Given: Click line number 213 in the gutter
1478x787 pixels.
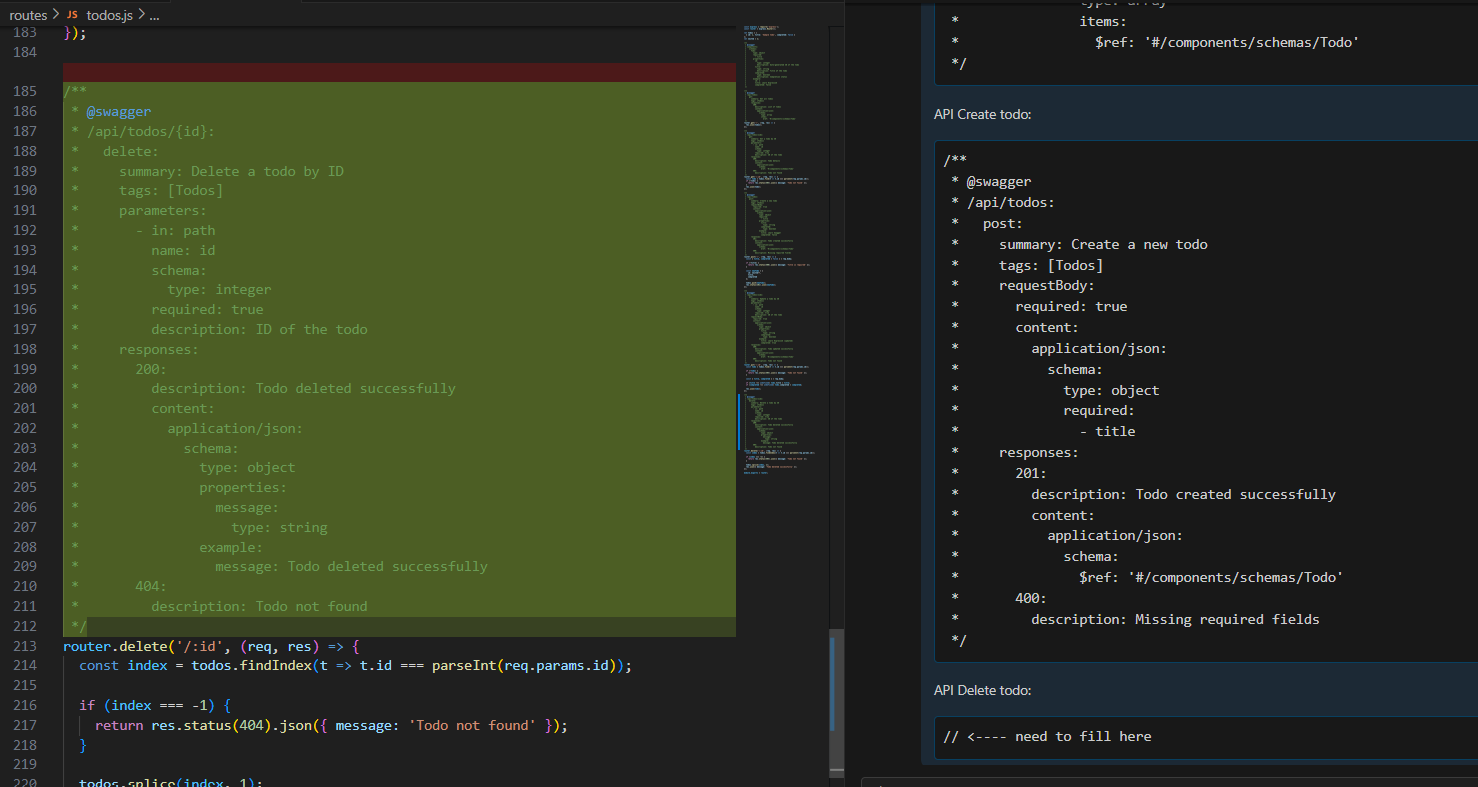Looking at the screenshot, I should [25, 646].
